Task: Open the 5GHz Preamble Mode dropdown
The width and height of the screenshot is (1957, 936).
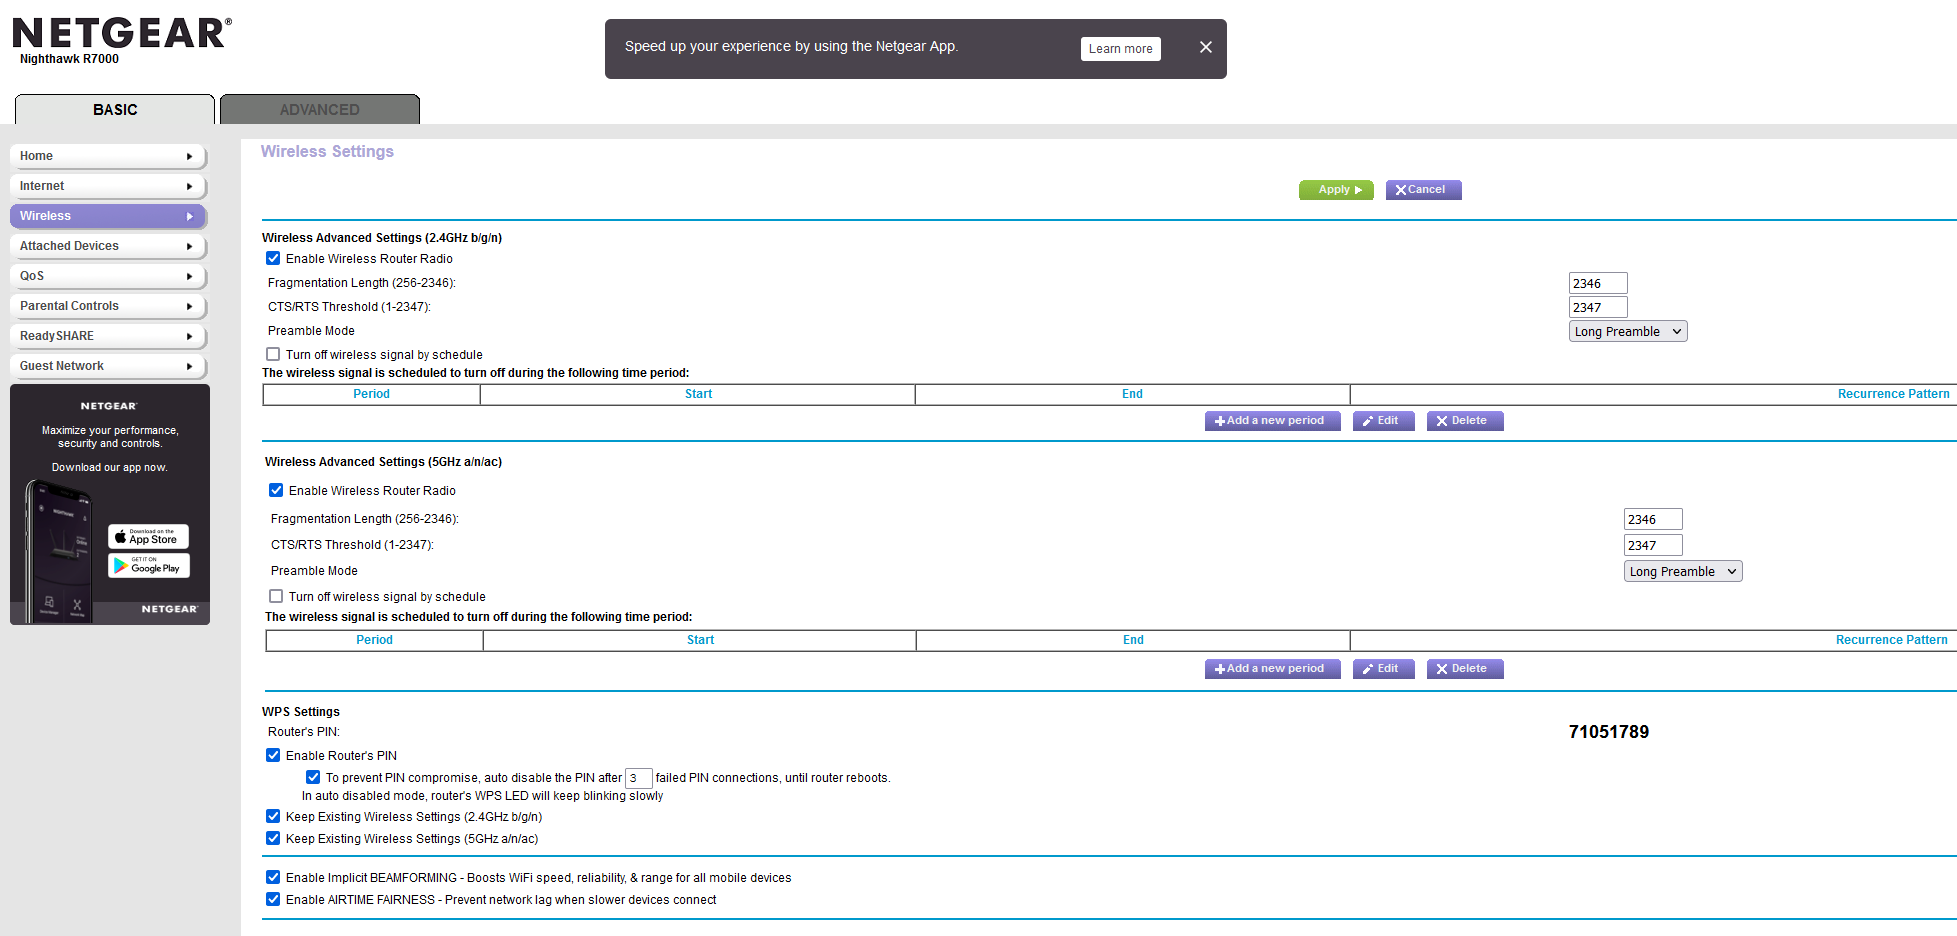Action: [1682, 572]
